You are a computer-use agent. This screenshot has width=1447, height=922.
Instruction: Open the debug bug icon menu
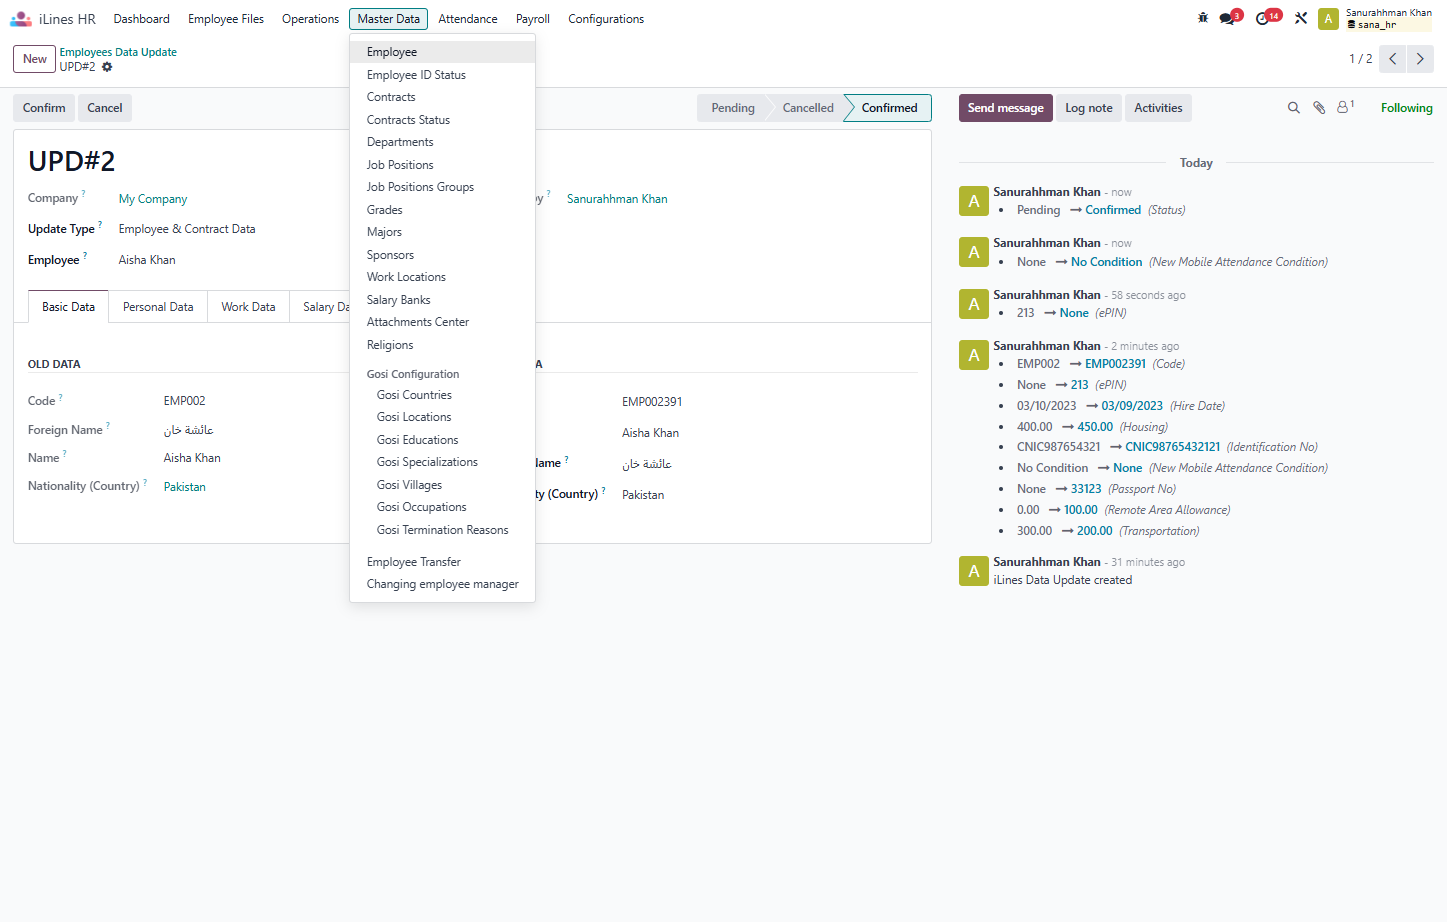(1203, 18)
